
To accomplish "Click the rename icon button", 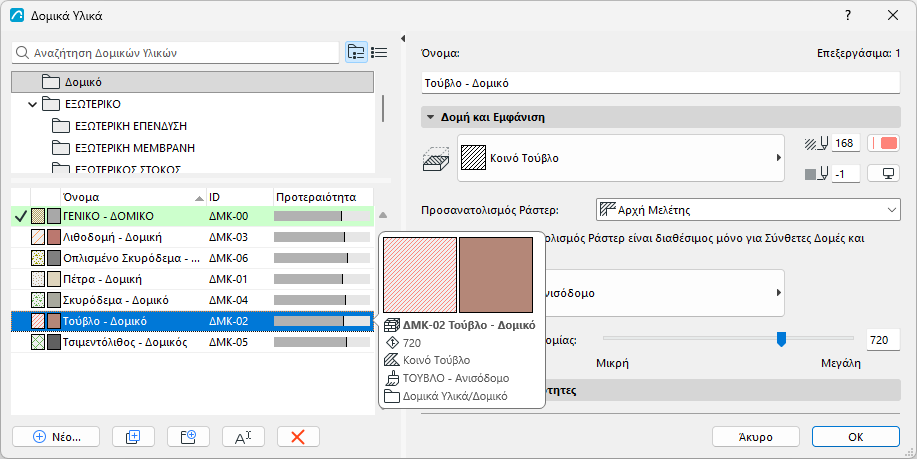I will 243,437.
